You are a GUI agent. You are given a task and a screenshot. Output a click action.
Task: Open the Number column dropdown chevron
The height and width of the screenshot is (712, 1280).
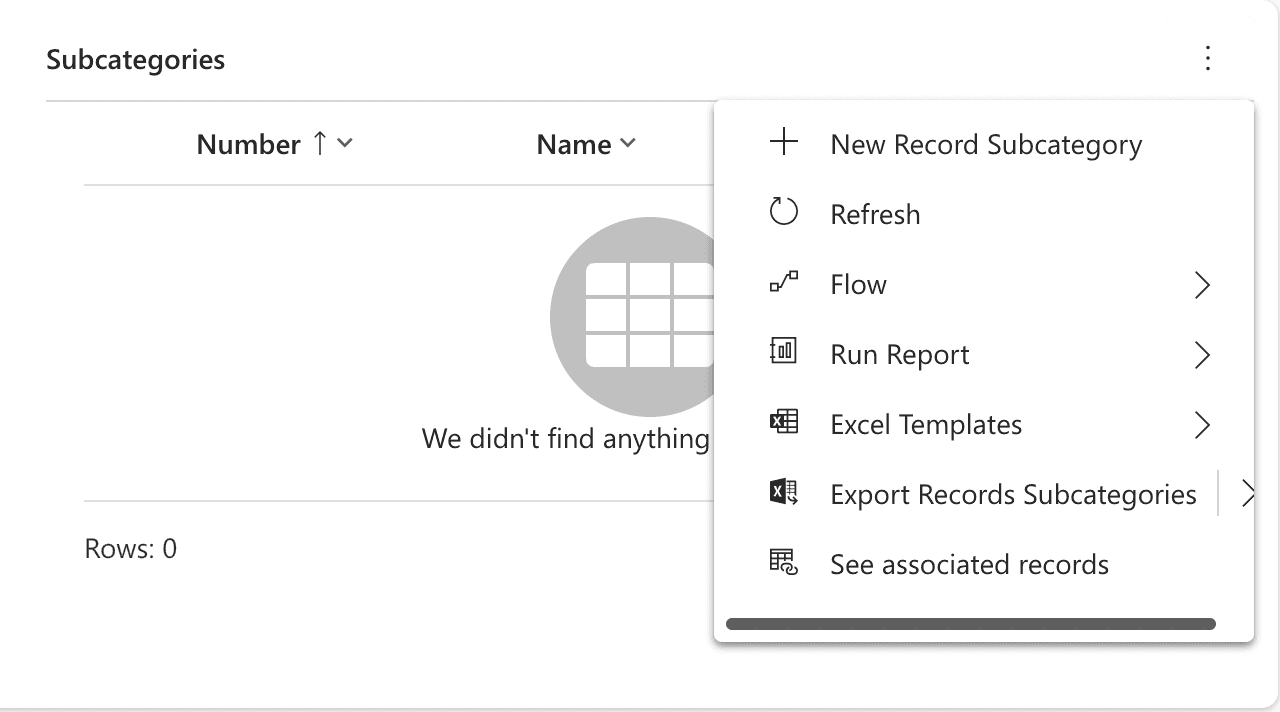[x=345, y=144]
